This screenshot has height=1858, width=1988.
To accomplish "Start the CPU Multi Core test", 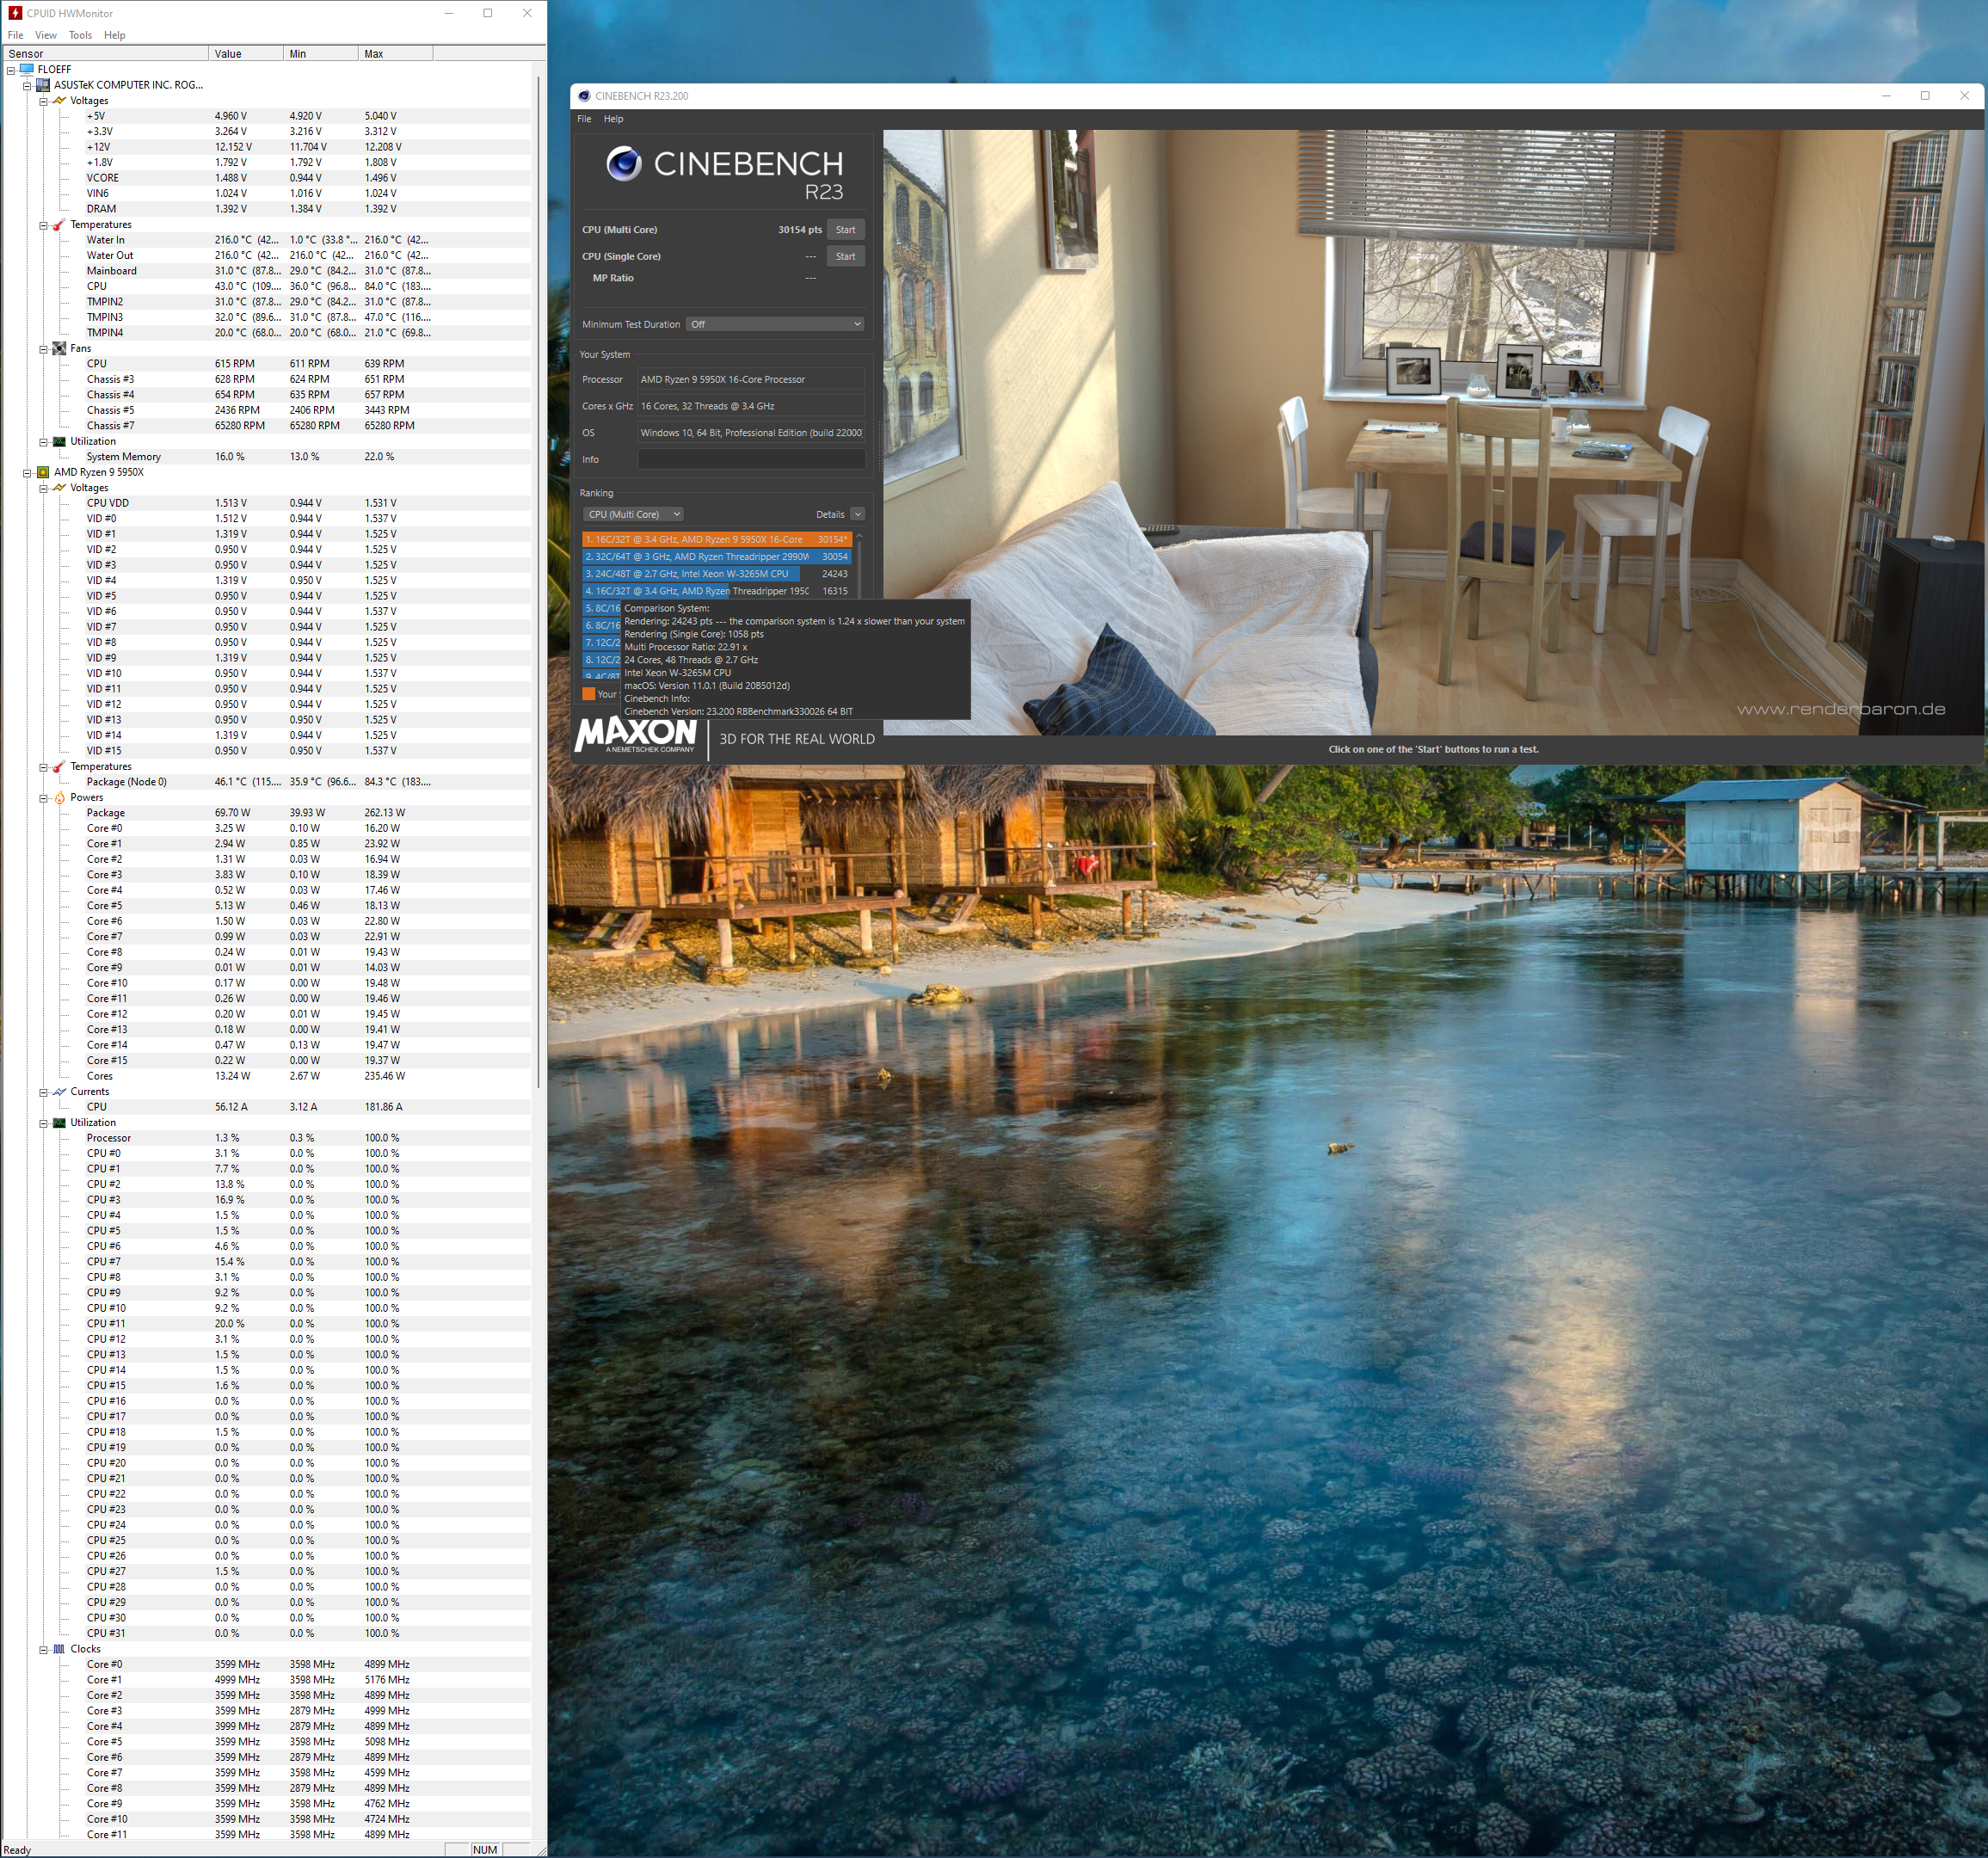I will coord(845,230).
